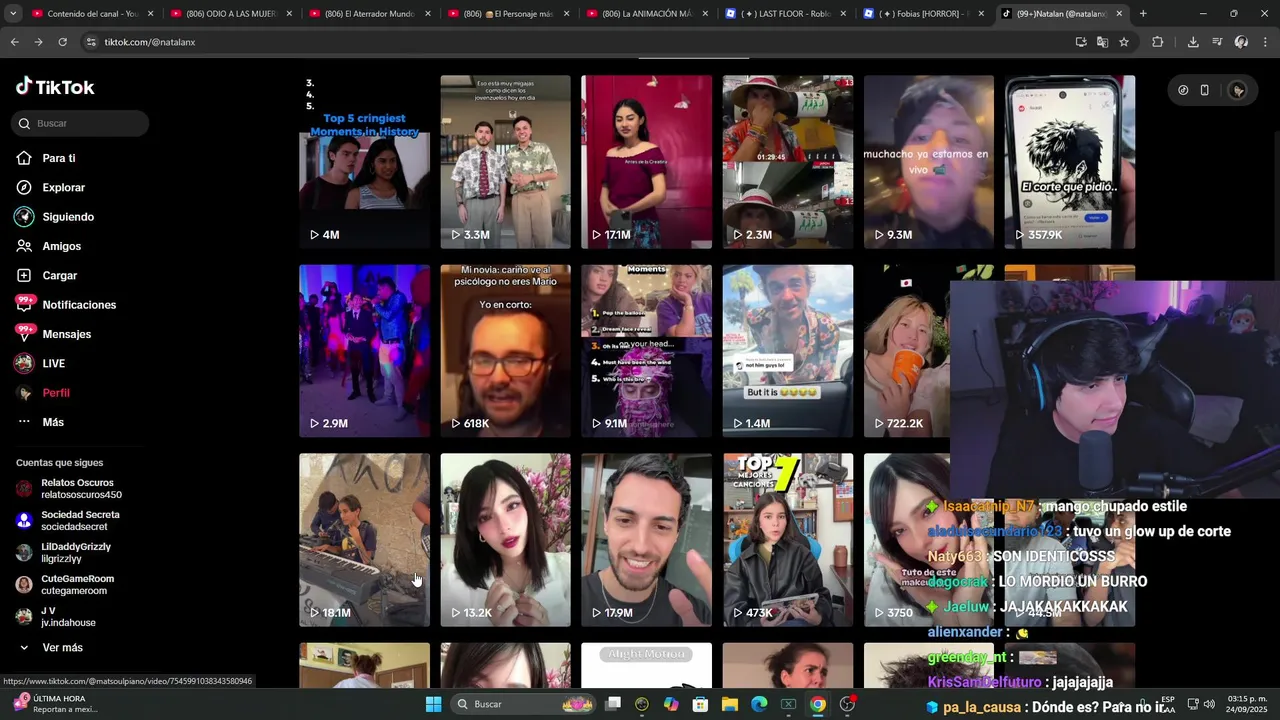Open Microsoft Store from taskbar
Image resolution: width=1280 pixels, height=720 pixels.
point(700,704)
